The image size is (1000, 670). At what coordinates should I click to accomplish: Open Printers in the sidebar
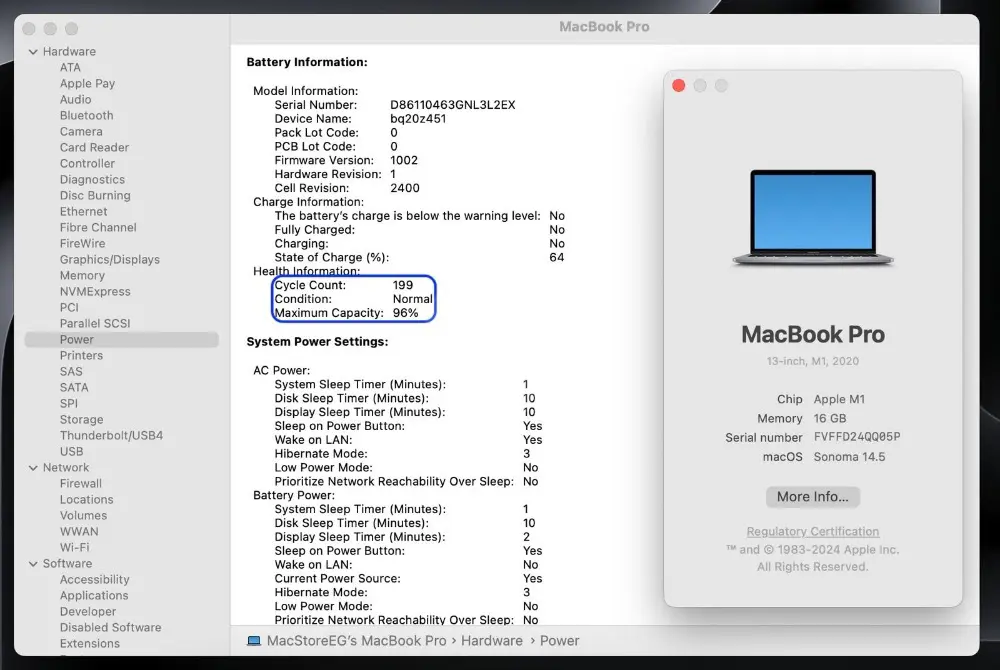pyautogui.click(x=81, y=356)
